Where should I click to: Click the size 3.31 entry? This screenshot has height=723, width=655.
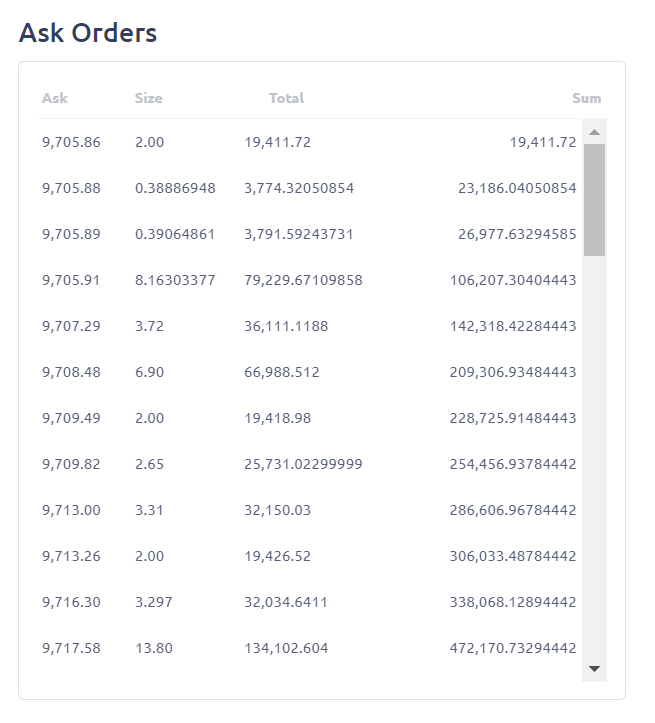click(149, 510)
